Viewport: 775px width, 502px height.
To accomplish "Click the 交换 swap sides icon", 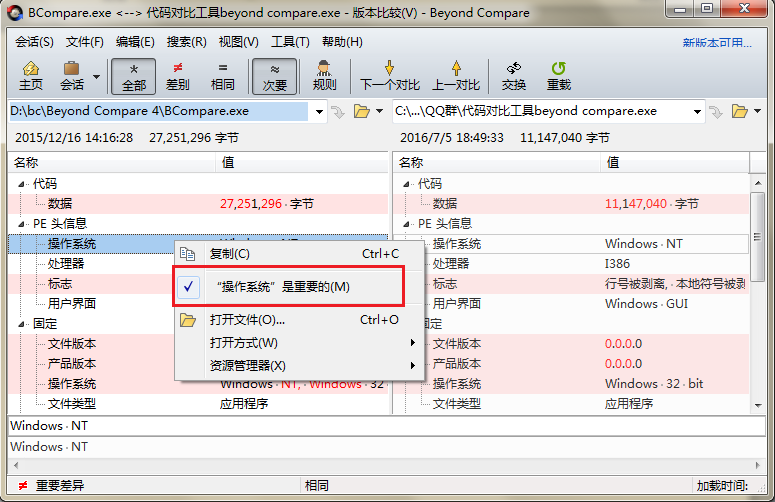I will tap(514, 76).
